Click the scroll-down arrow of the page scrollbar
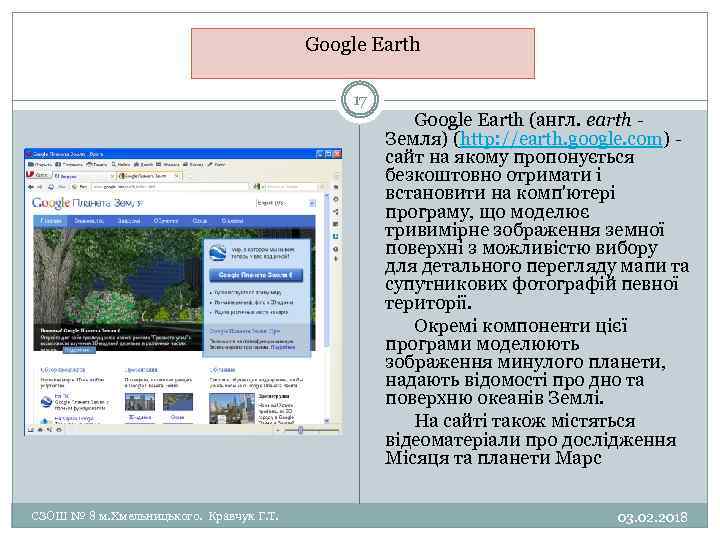This screenshot has height=540, width=720. click(x=326, y=421)
